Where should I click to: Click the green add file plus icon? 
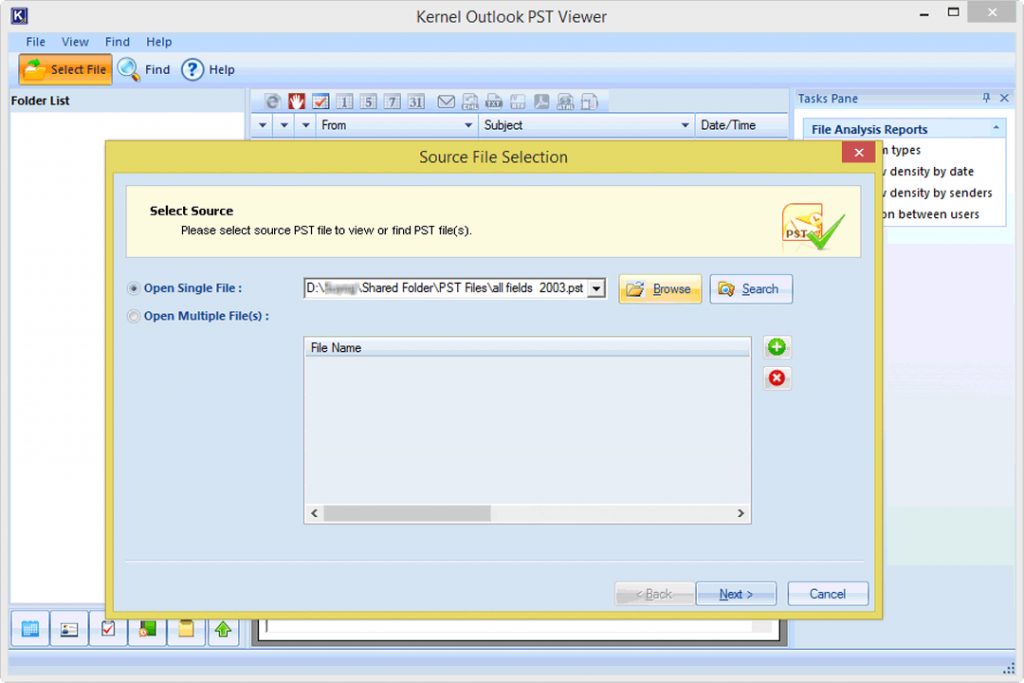[x=776, y=347]
